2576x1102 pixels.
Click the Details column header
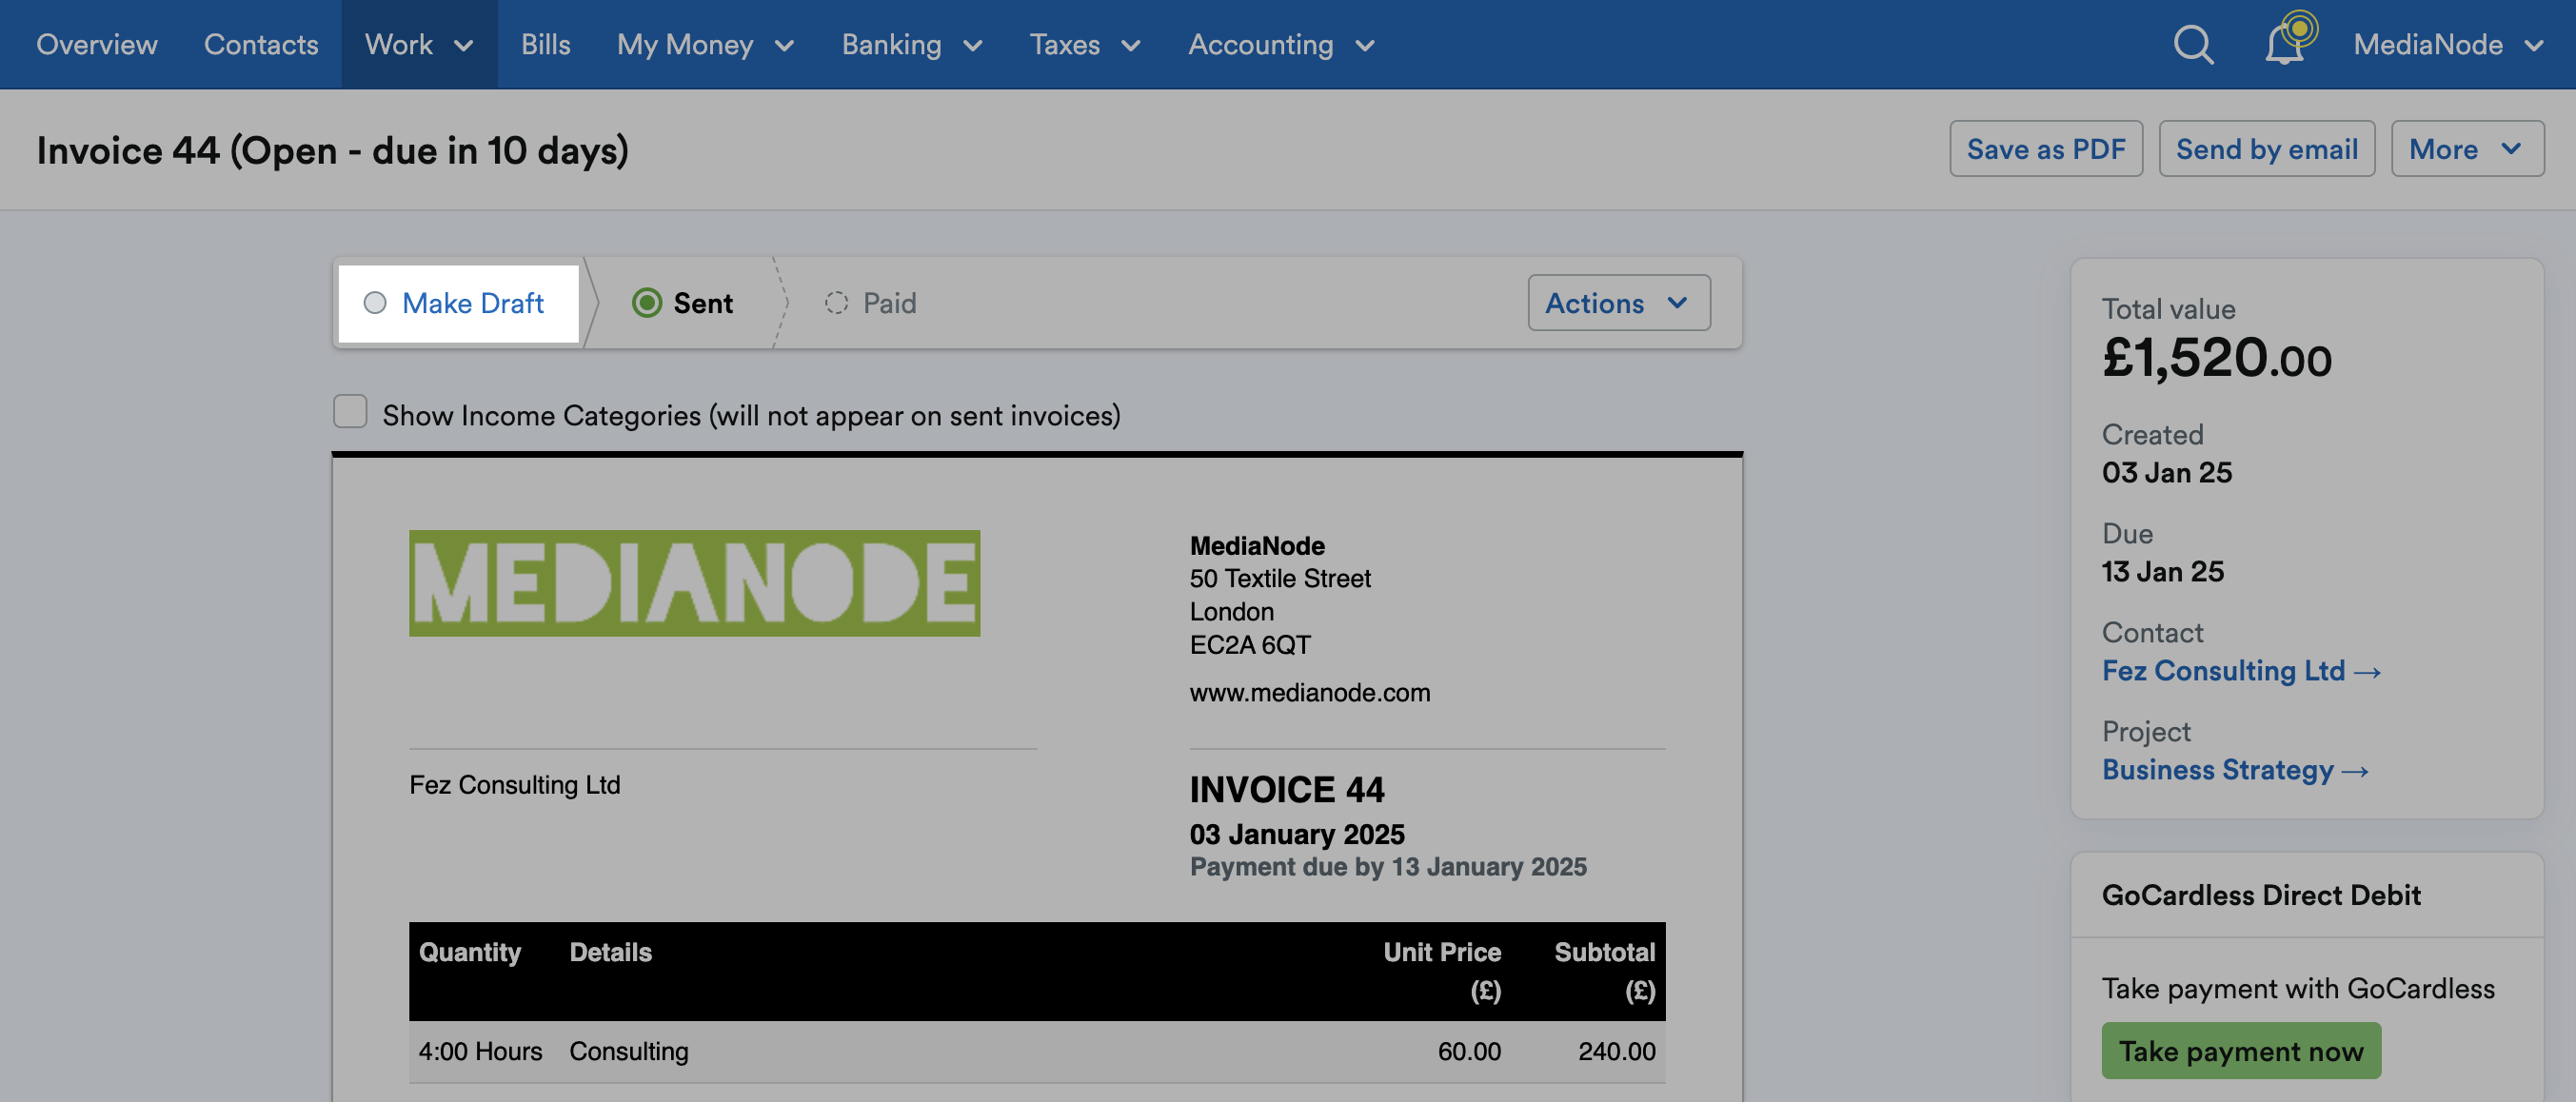610,951
